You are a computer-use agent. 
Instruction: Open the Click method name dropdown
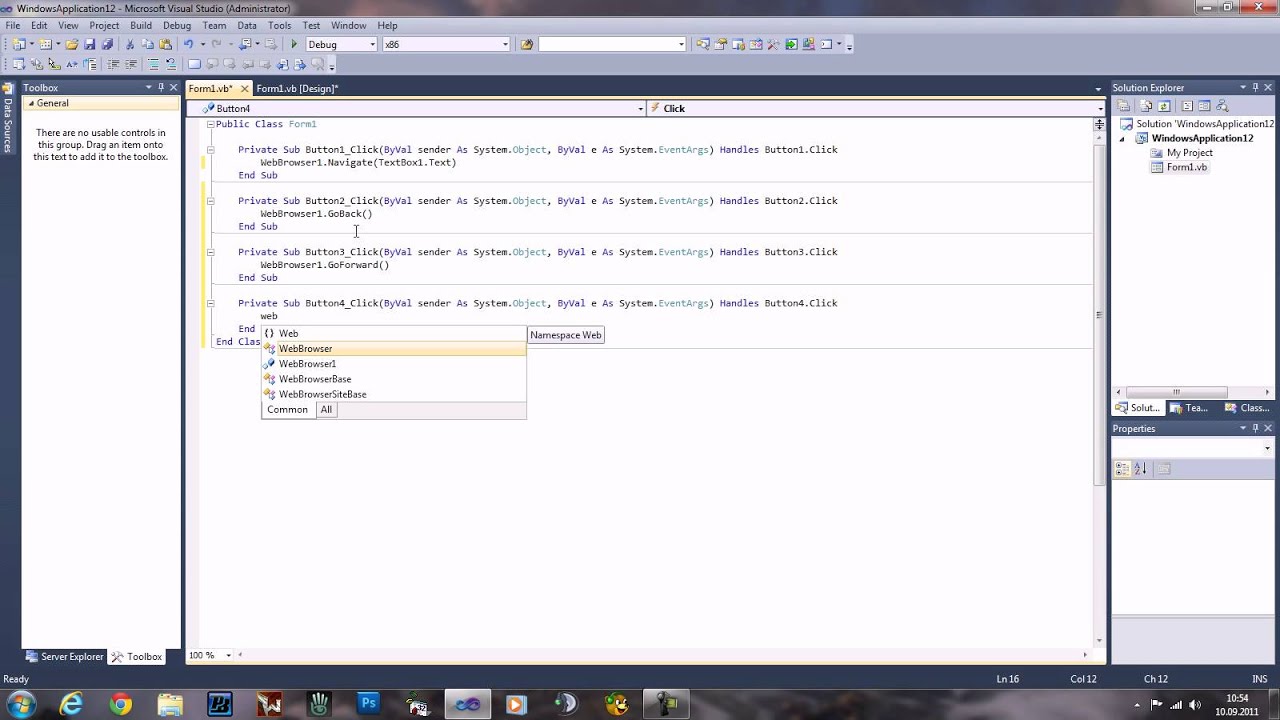click(x=1100, y=108)
